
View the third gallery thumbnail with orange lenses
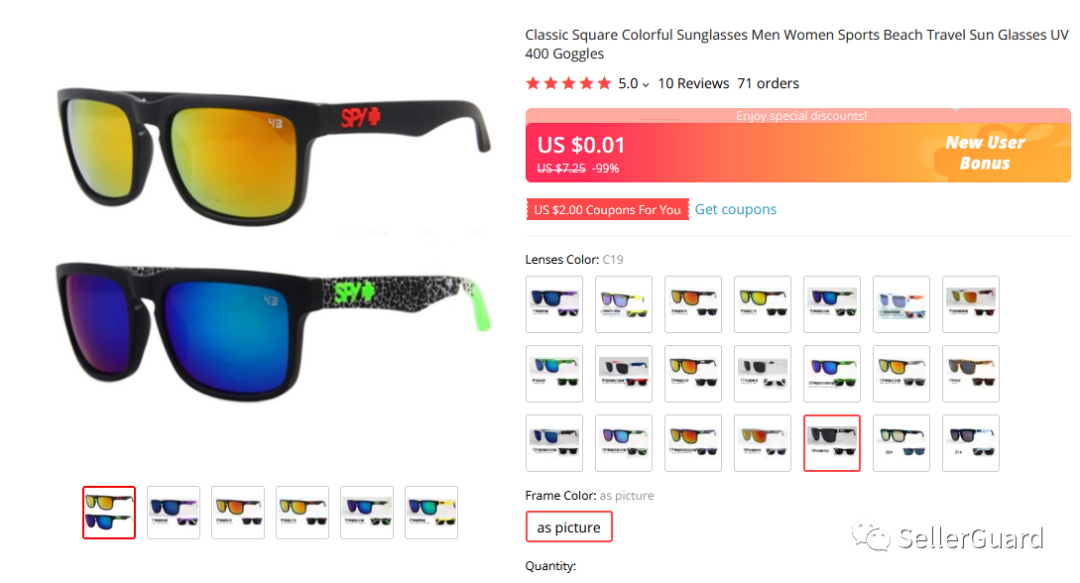[x=238, y=513]
